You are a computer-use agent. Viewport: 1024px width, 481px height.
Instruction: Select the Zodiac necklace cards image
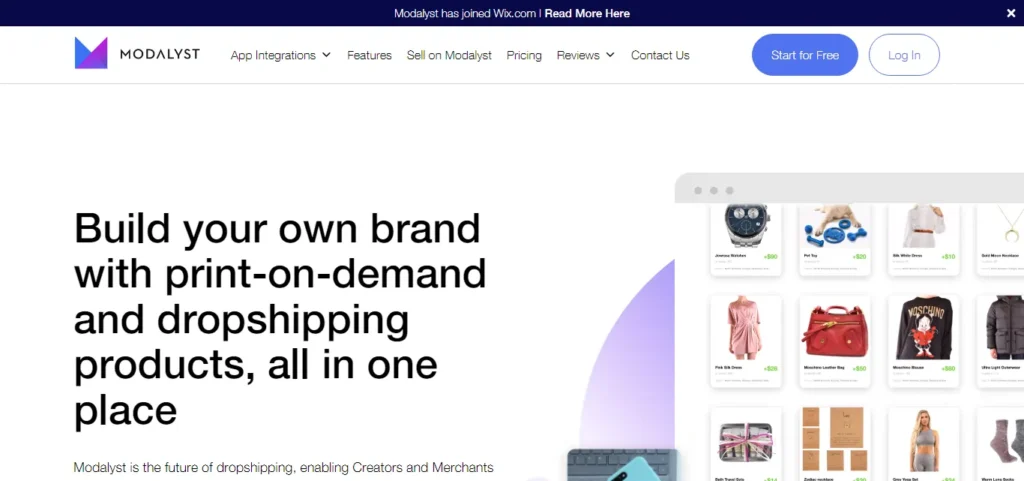coord(835,439)
